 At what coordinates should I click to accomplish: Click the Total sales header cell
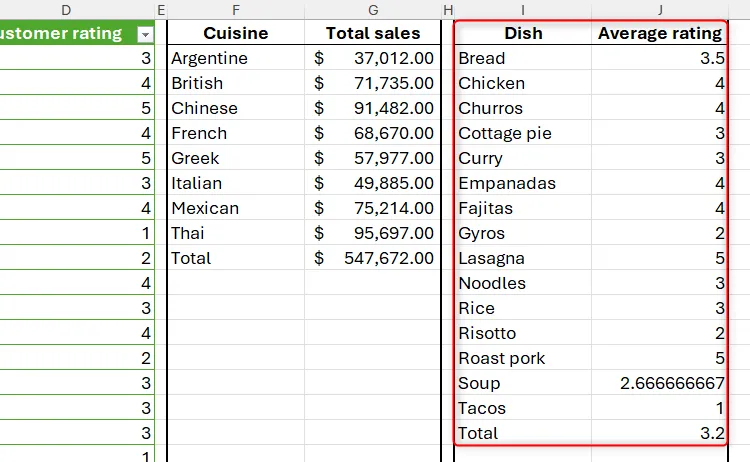[373, 33]
